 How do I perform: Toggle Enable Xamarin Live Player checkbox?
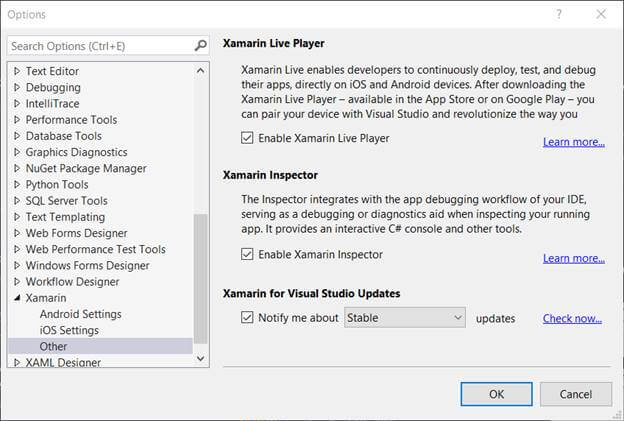[x=247, y=138]
